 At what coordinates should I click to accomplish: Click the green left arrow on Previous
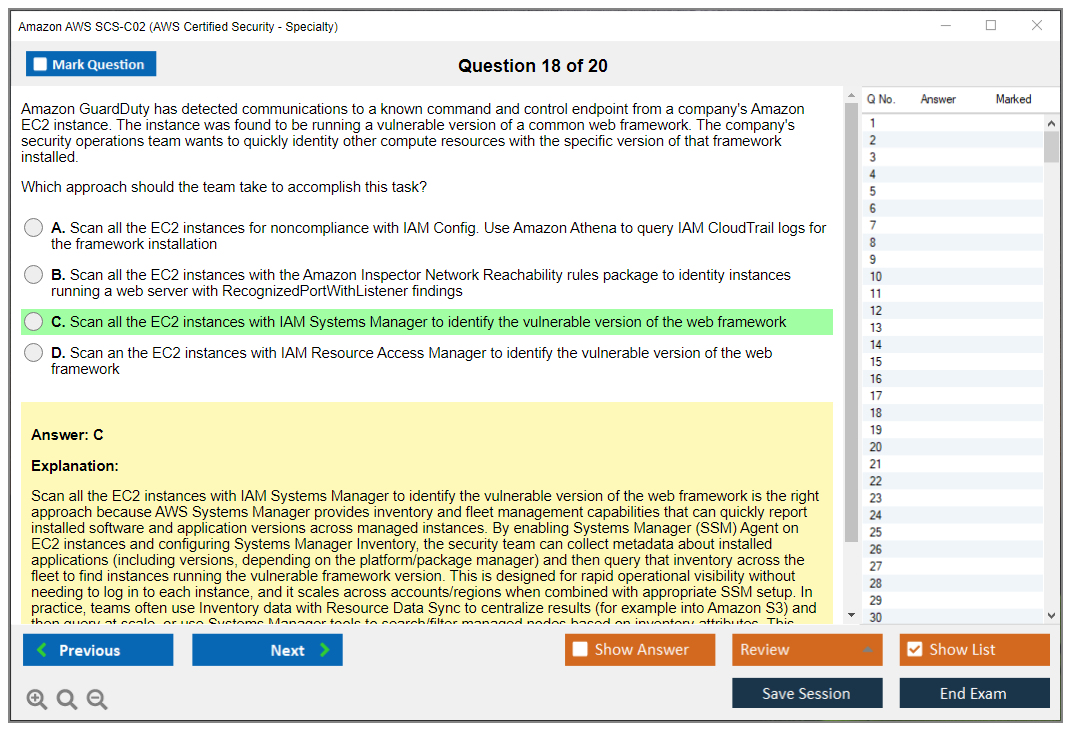coord(42,650)
